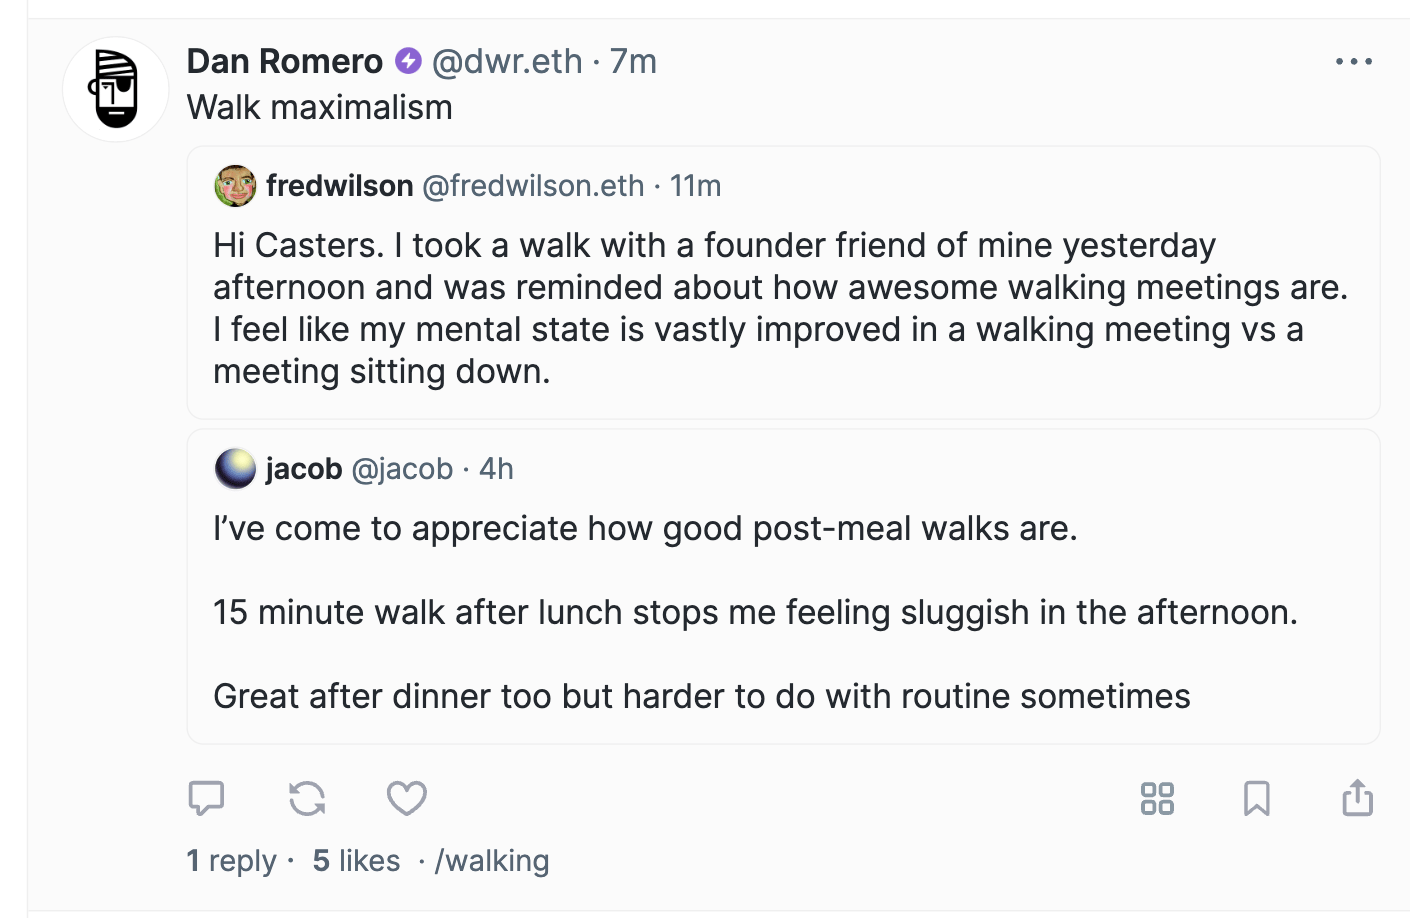The image size is (1410, 918).
Task: Open fredwilson's profile name link
Action: tap(340, 186)
